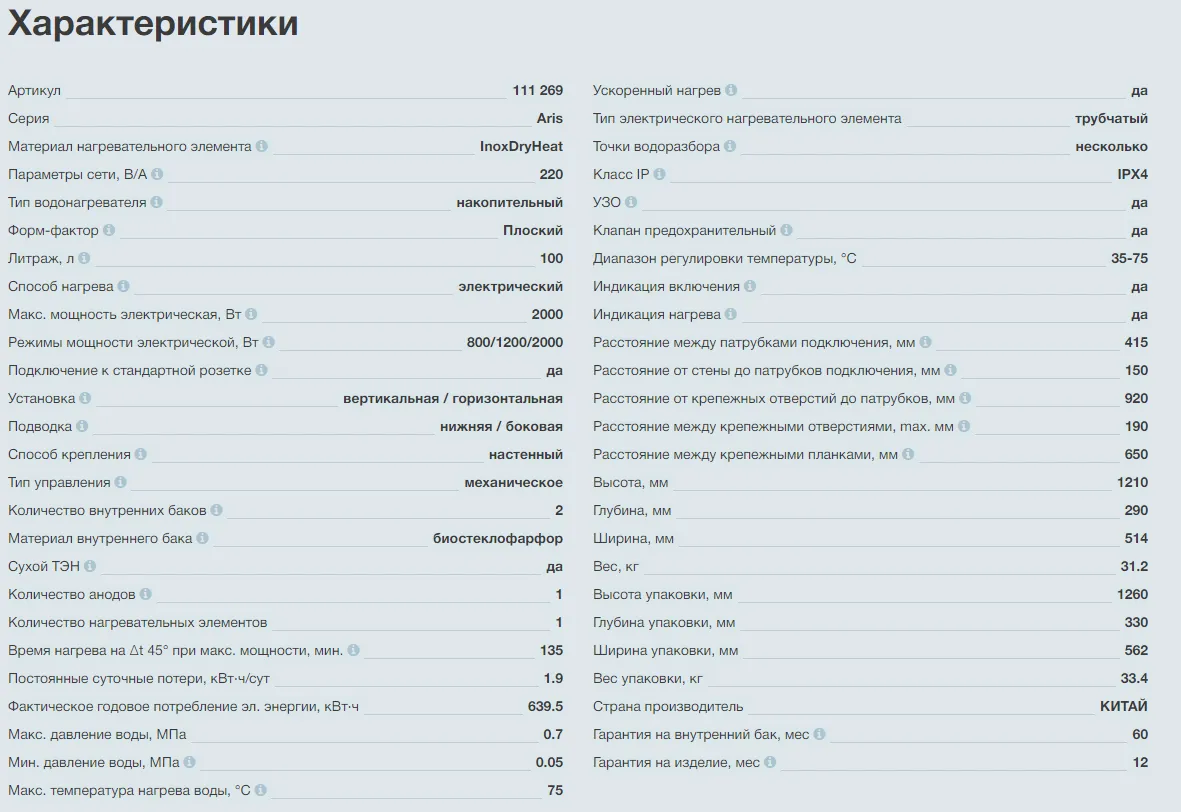Click info icon beside Тип водонагревателя
The height and width of the screenshot is (812, 1181).
[x=157, y=202]
